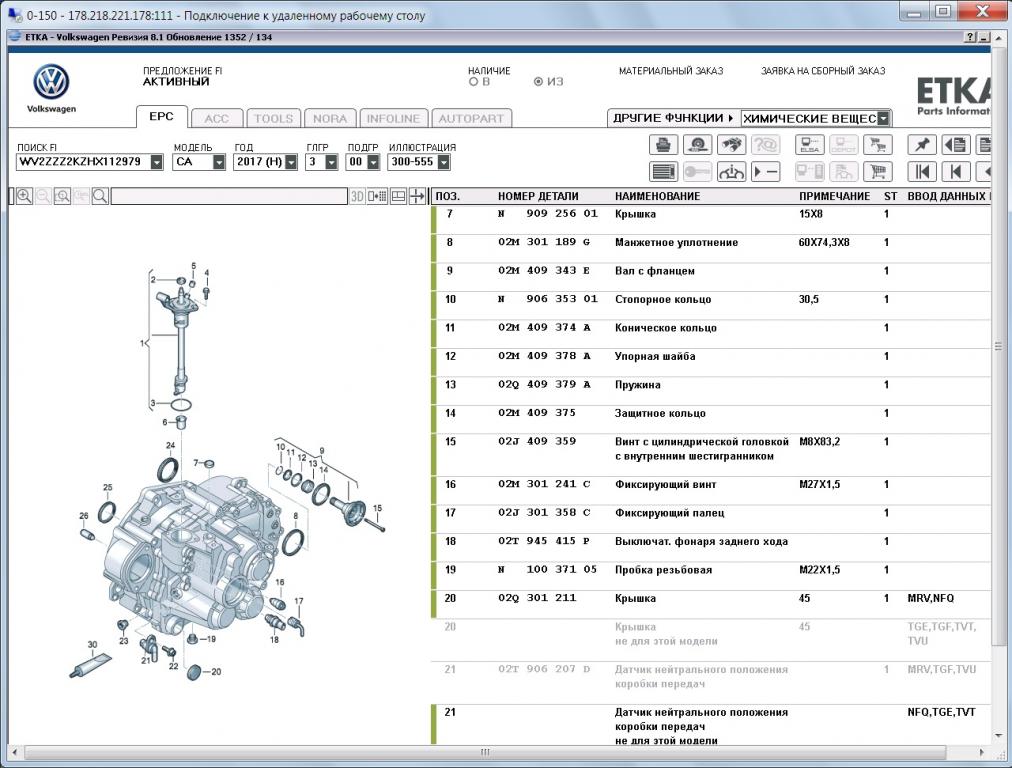This screenshot has width=1012, height=768.
Task: Open the ПОДГР 00 dropdown
Action: click(x=373, y=162)
